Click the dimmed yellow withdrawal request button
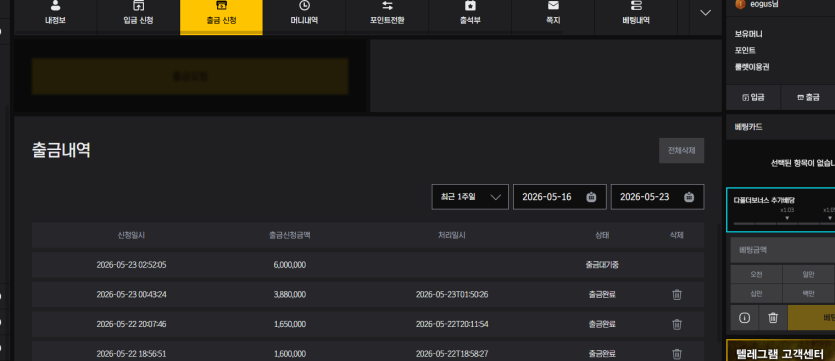 pos(190,76)
